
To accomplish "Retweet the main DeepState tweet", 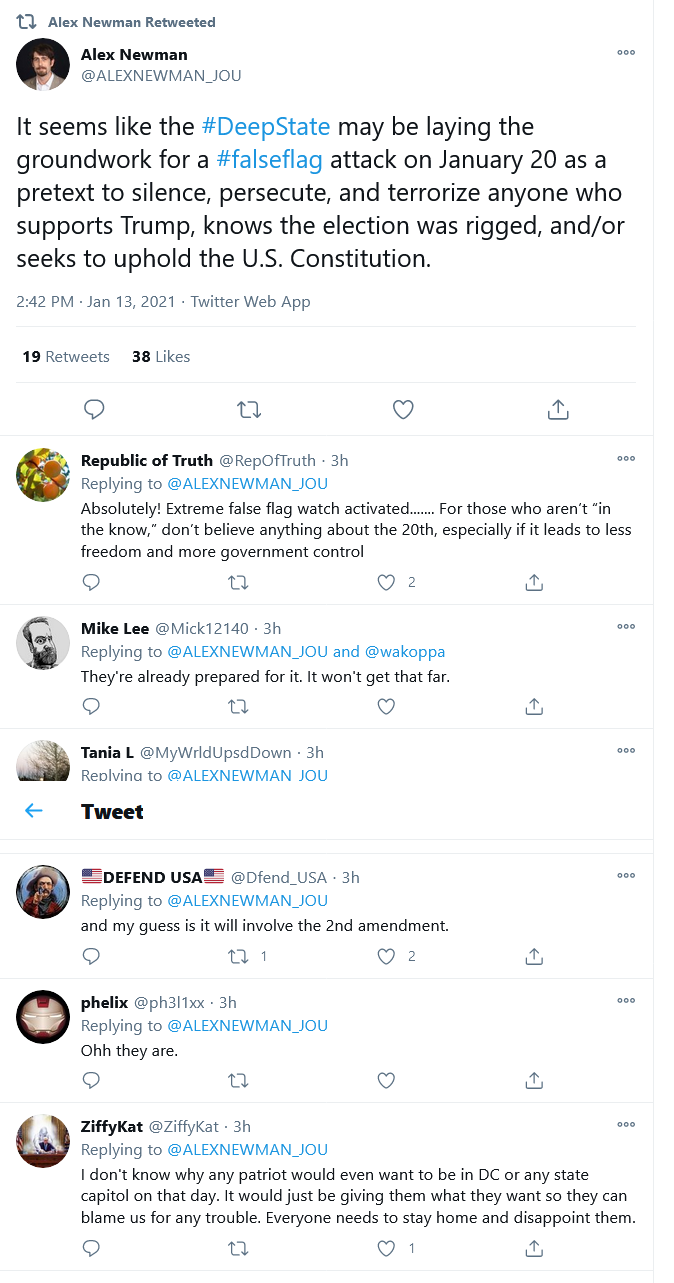I will pyautogui.click(x=248, y=409).
